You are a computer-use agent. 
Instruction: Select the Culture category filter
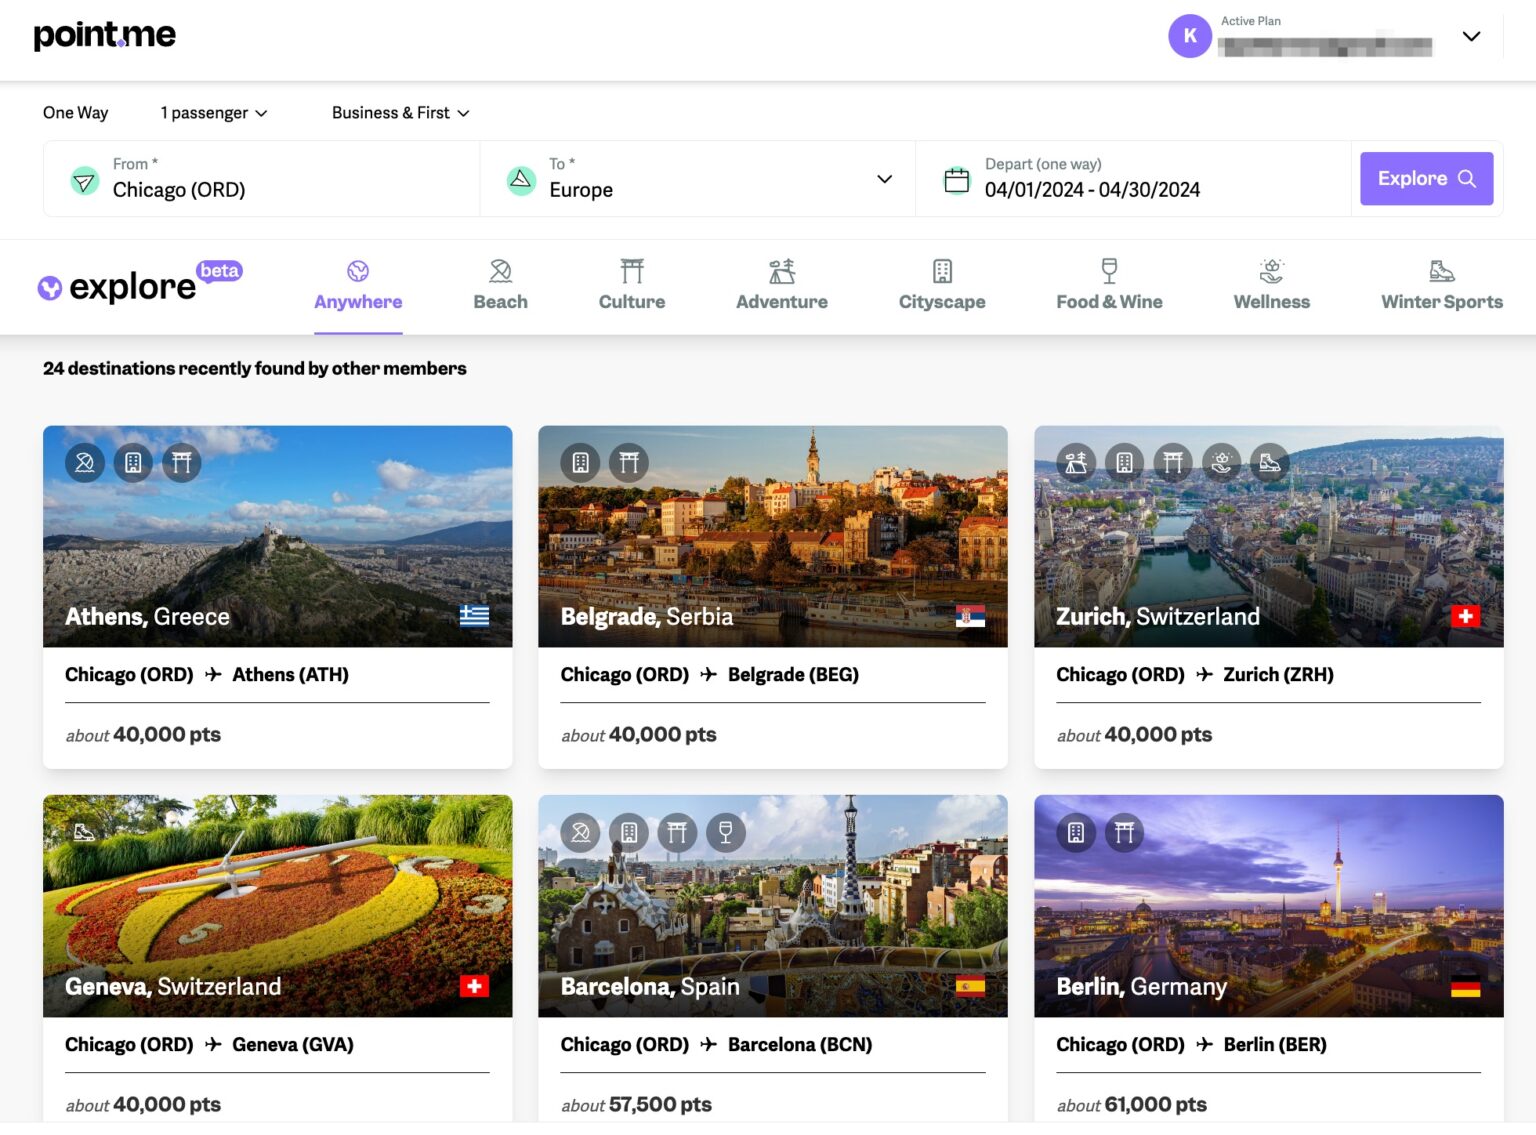click(631, 285)
